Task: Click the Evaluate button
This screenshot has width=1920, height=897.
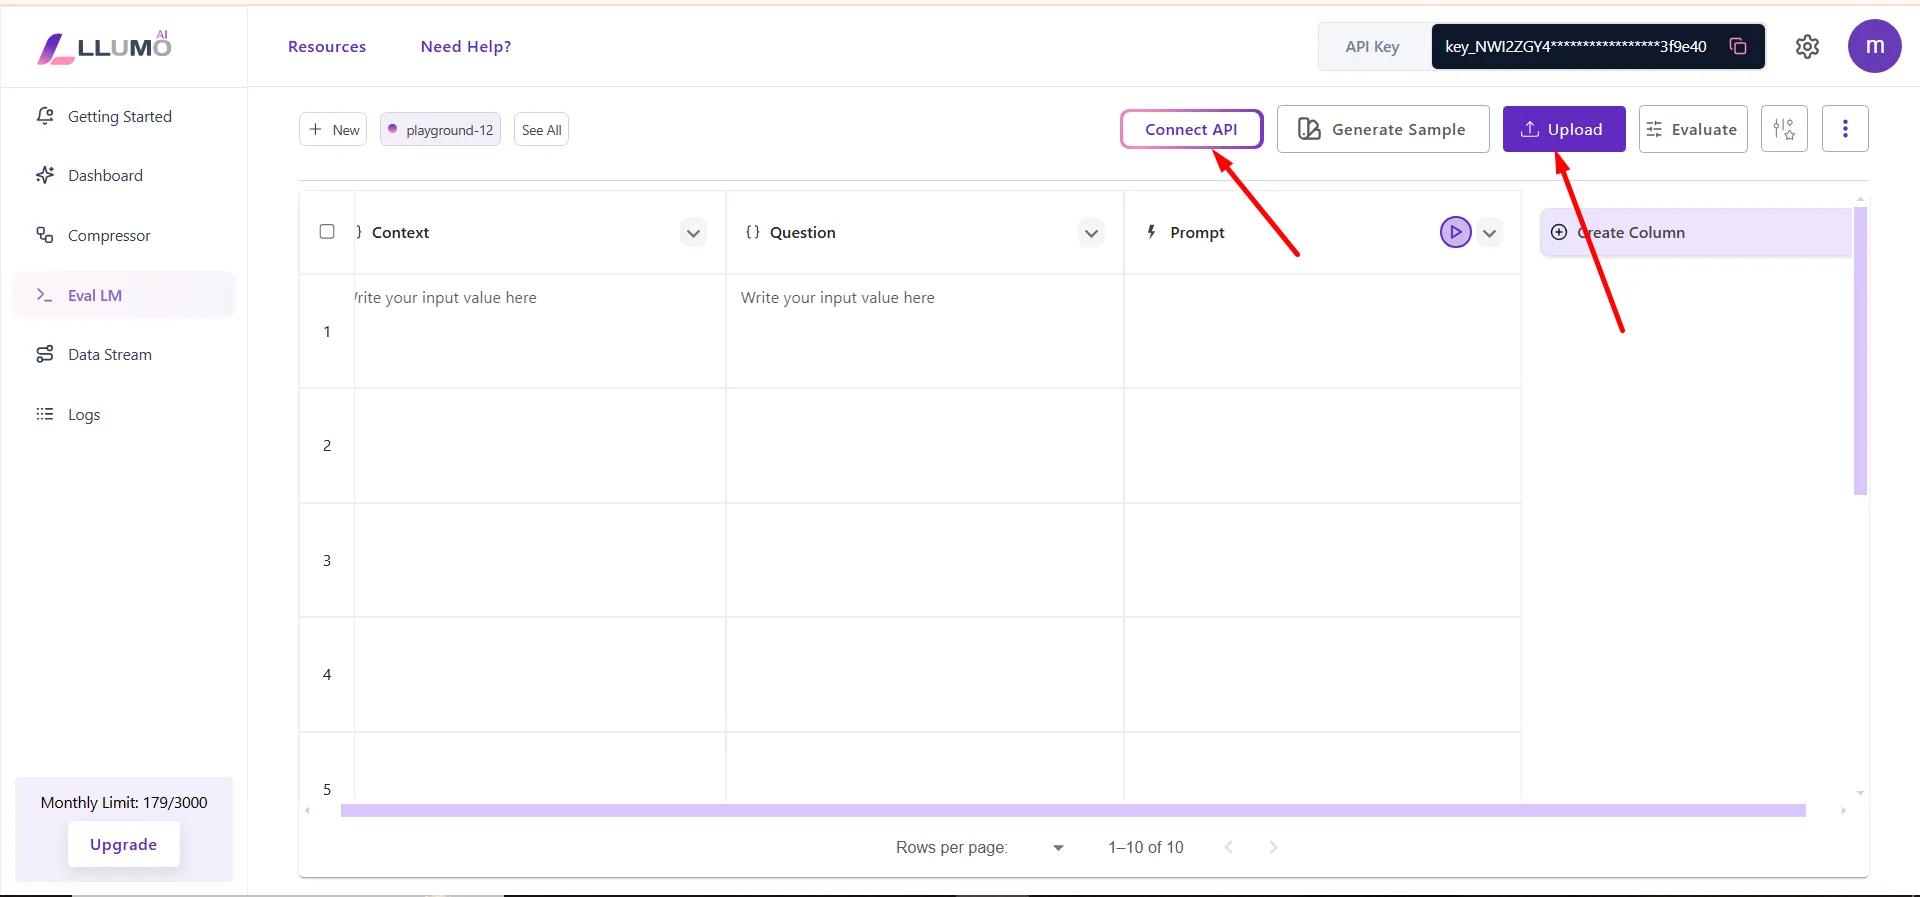Action: pos(1692,129)
